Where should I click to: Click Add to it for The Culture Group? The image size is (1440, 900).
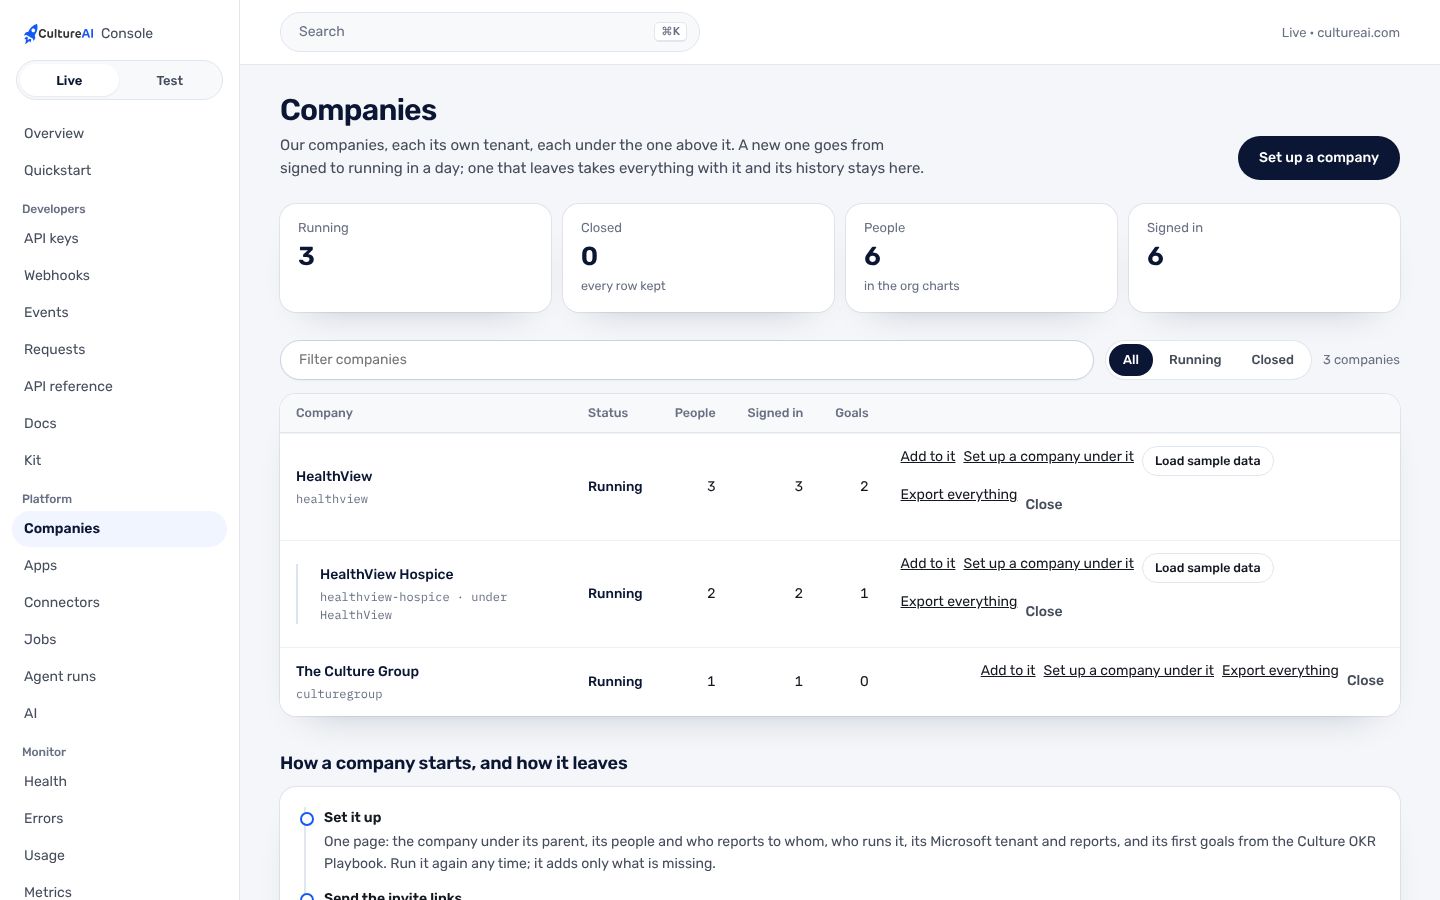(1007, 670)
